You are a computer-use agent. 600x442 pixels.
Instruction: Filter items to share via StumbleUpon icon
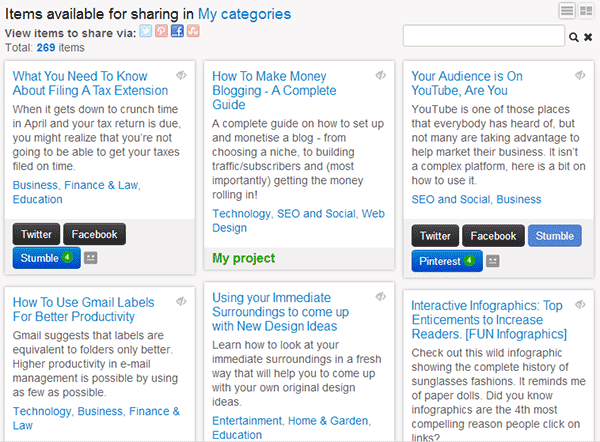click(193, 31)
